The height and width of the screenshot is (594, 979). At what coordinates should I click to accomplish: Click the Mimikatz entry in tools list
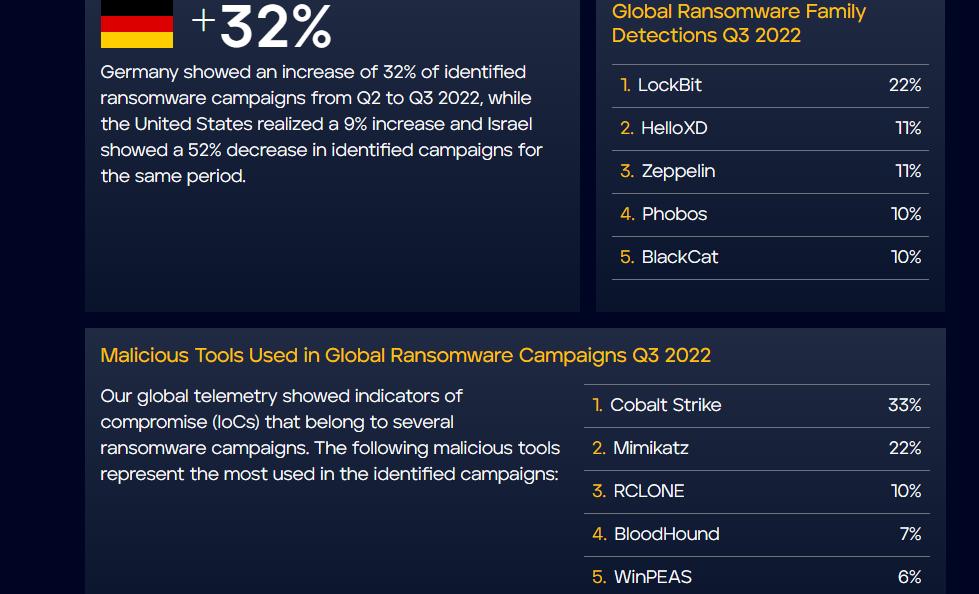pos(757,449)
